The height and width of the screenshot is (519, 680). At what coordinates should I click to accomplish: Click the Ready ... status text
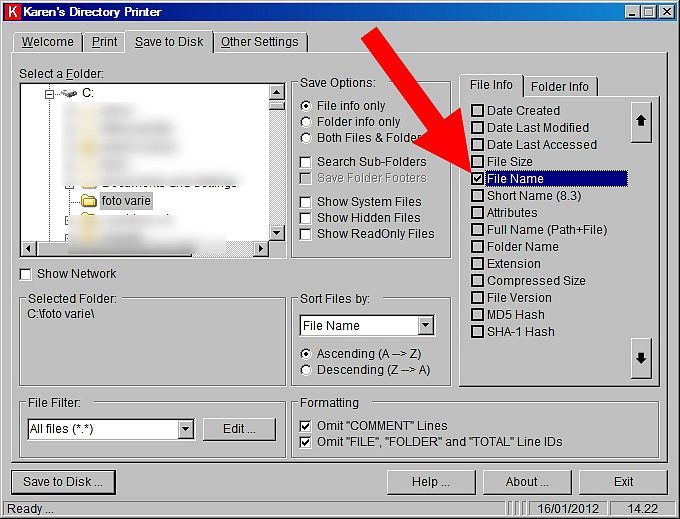(x=30, y=509)
